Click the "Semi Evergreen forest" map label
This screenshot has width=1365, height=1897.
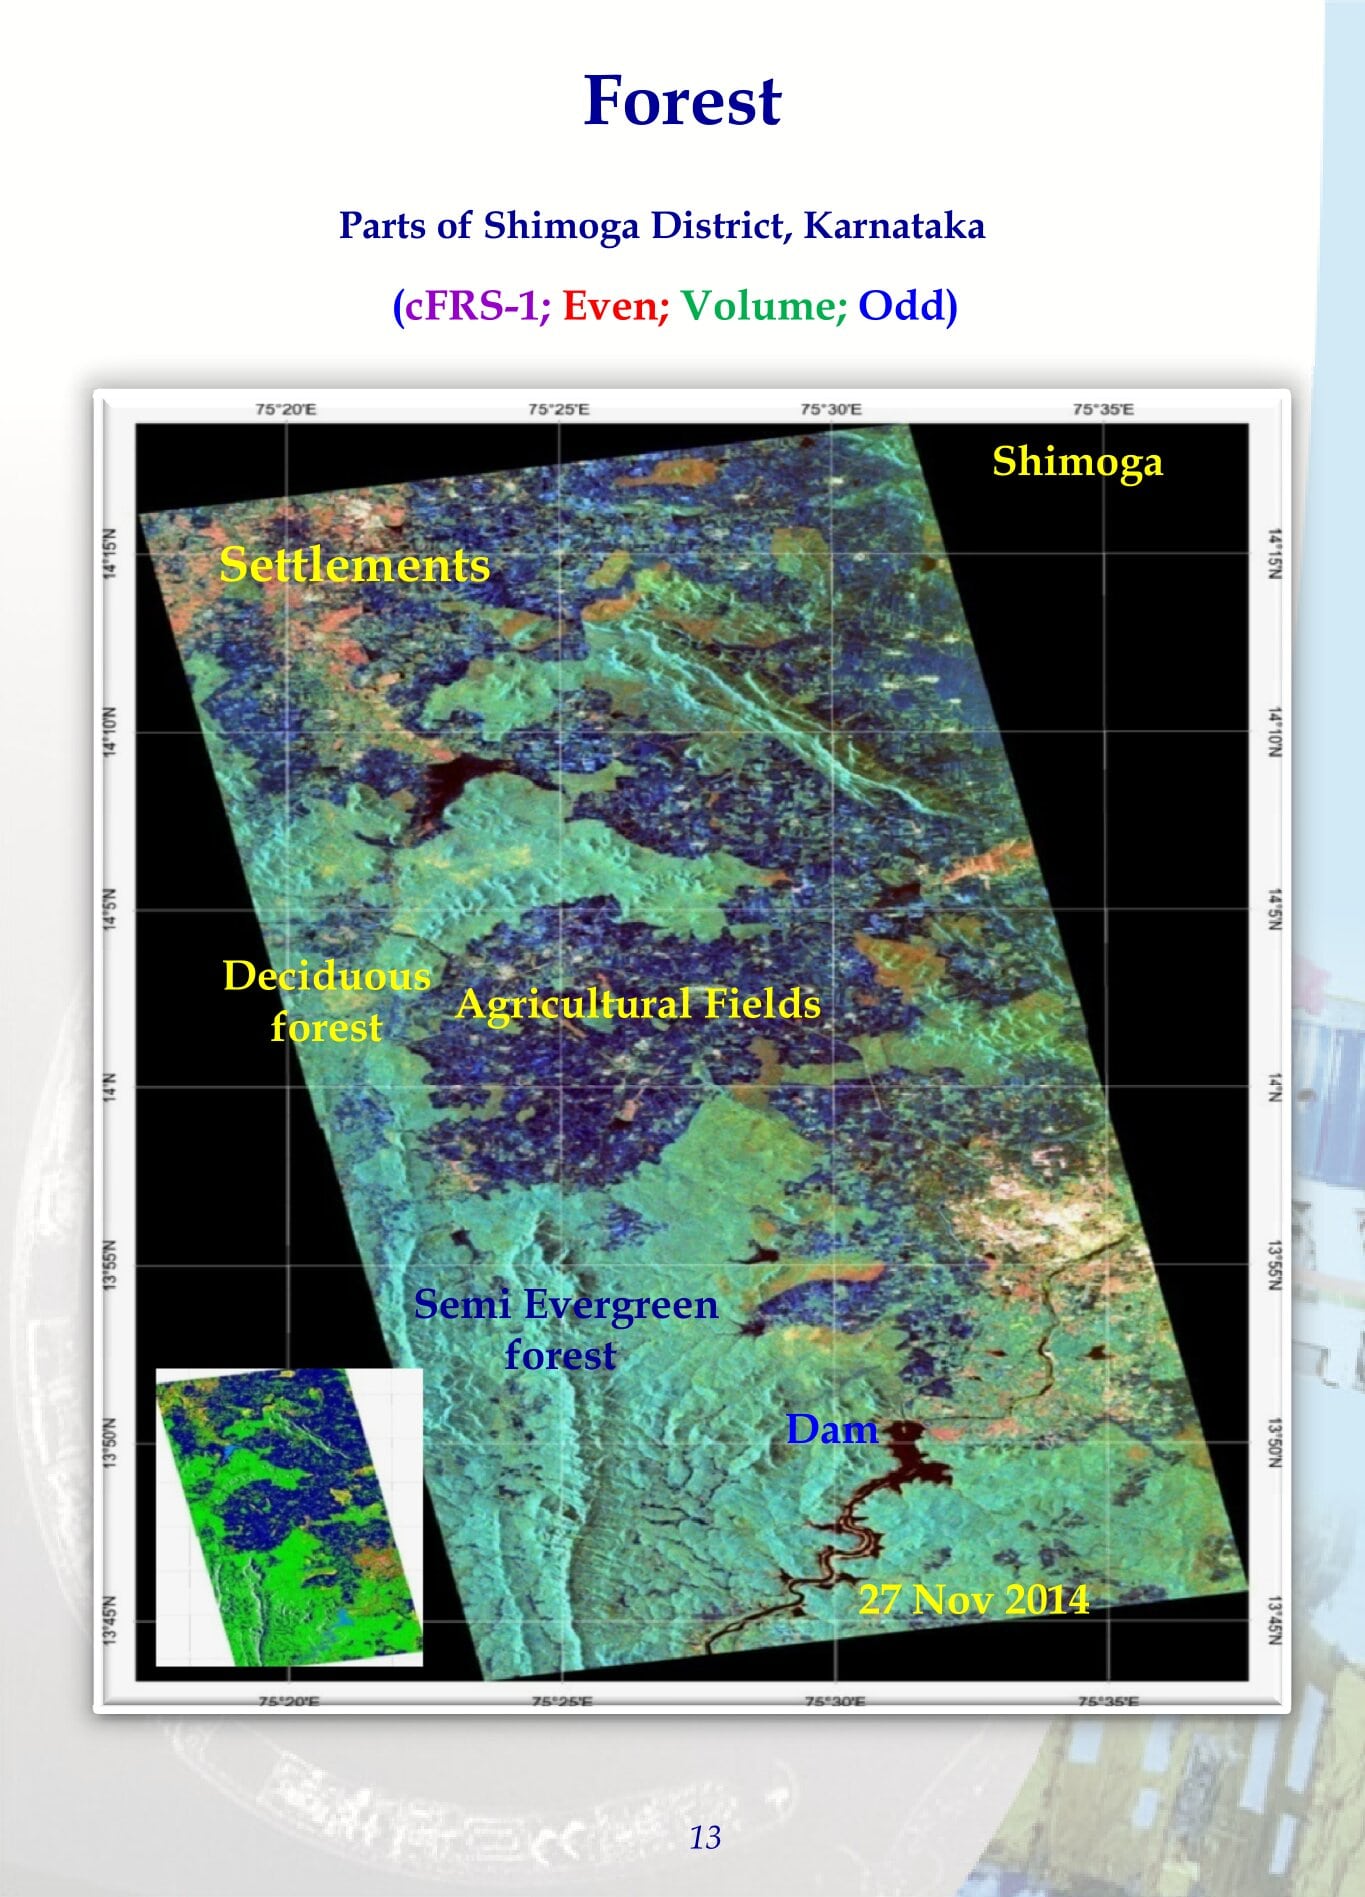pyautogui.click(x=566, y=1329)
